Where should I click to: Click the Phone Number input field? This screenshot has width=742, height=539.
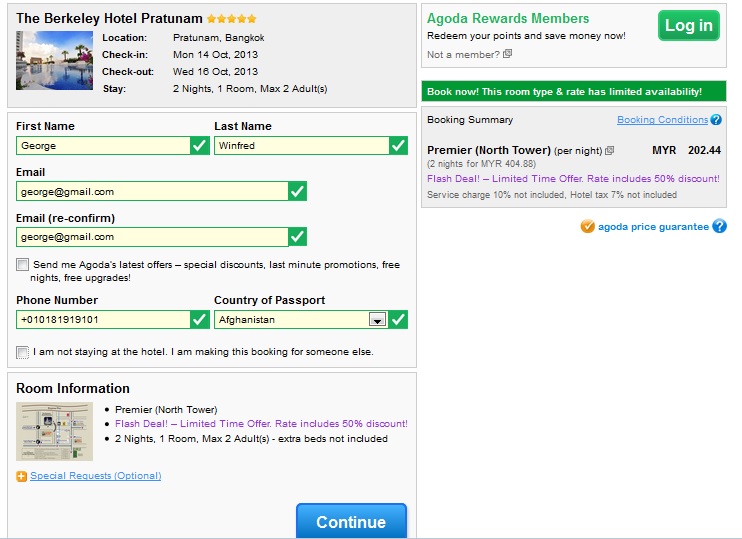[x=104, y=319]
